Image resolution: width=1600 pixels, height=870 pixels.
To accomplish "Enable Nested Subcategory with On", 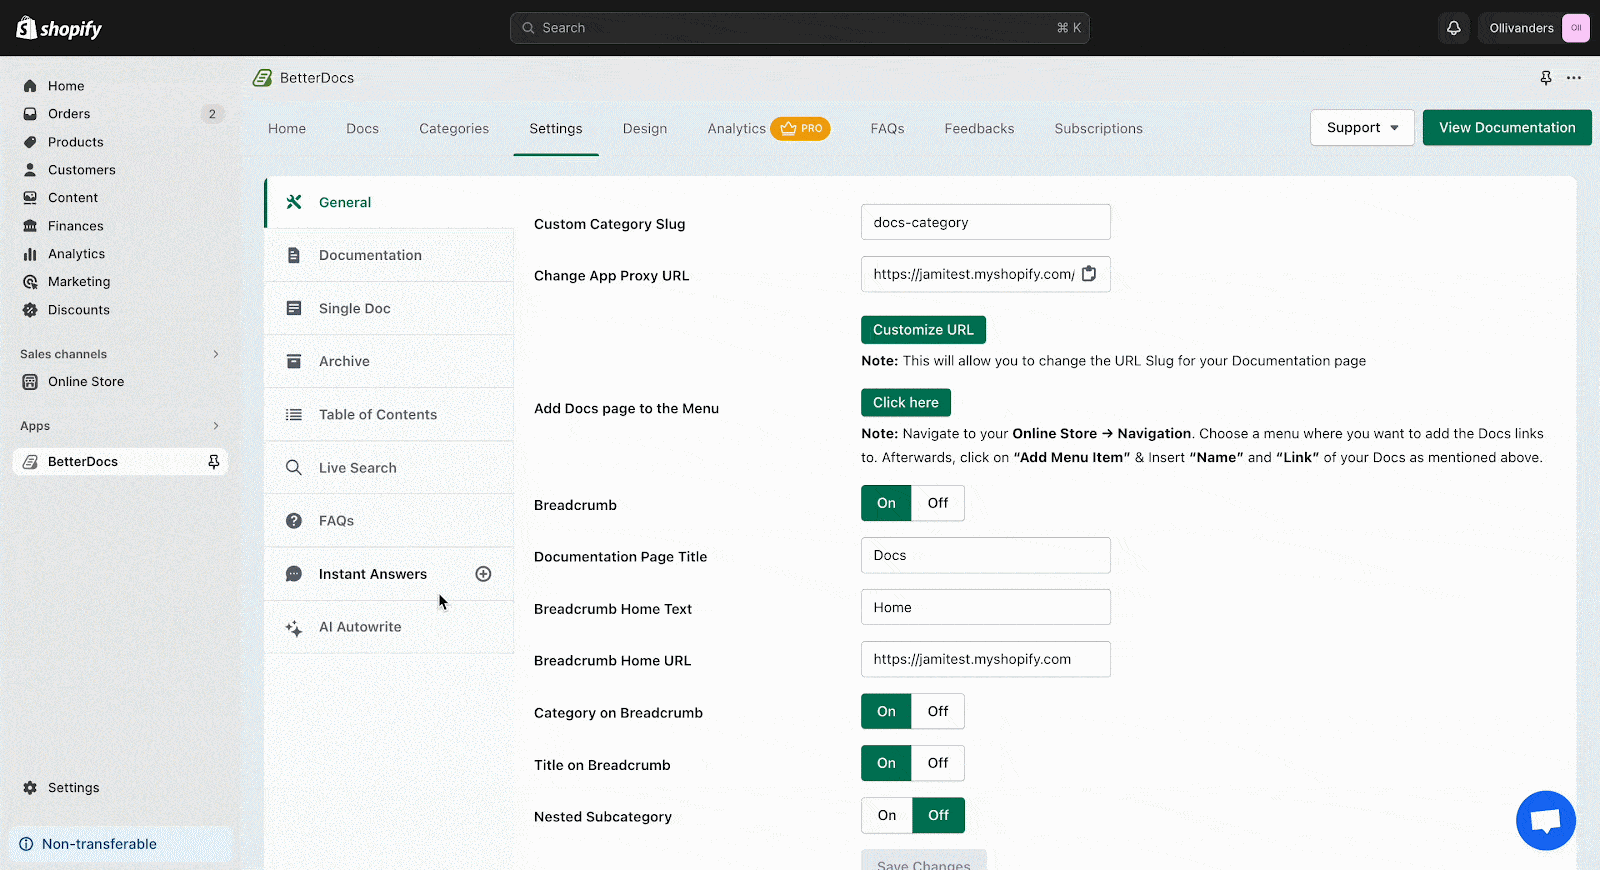I will (x=886, y=815).
